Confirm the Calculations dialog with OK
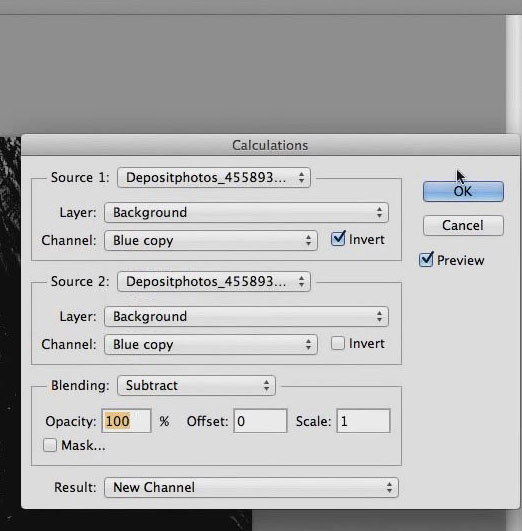Viewport: 522px width, 531px height. (463, 191)
